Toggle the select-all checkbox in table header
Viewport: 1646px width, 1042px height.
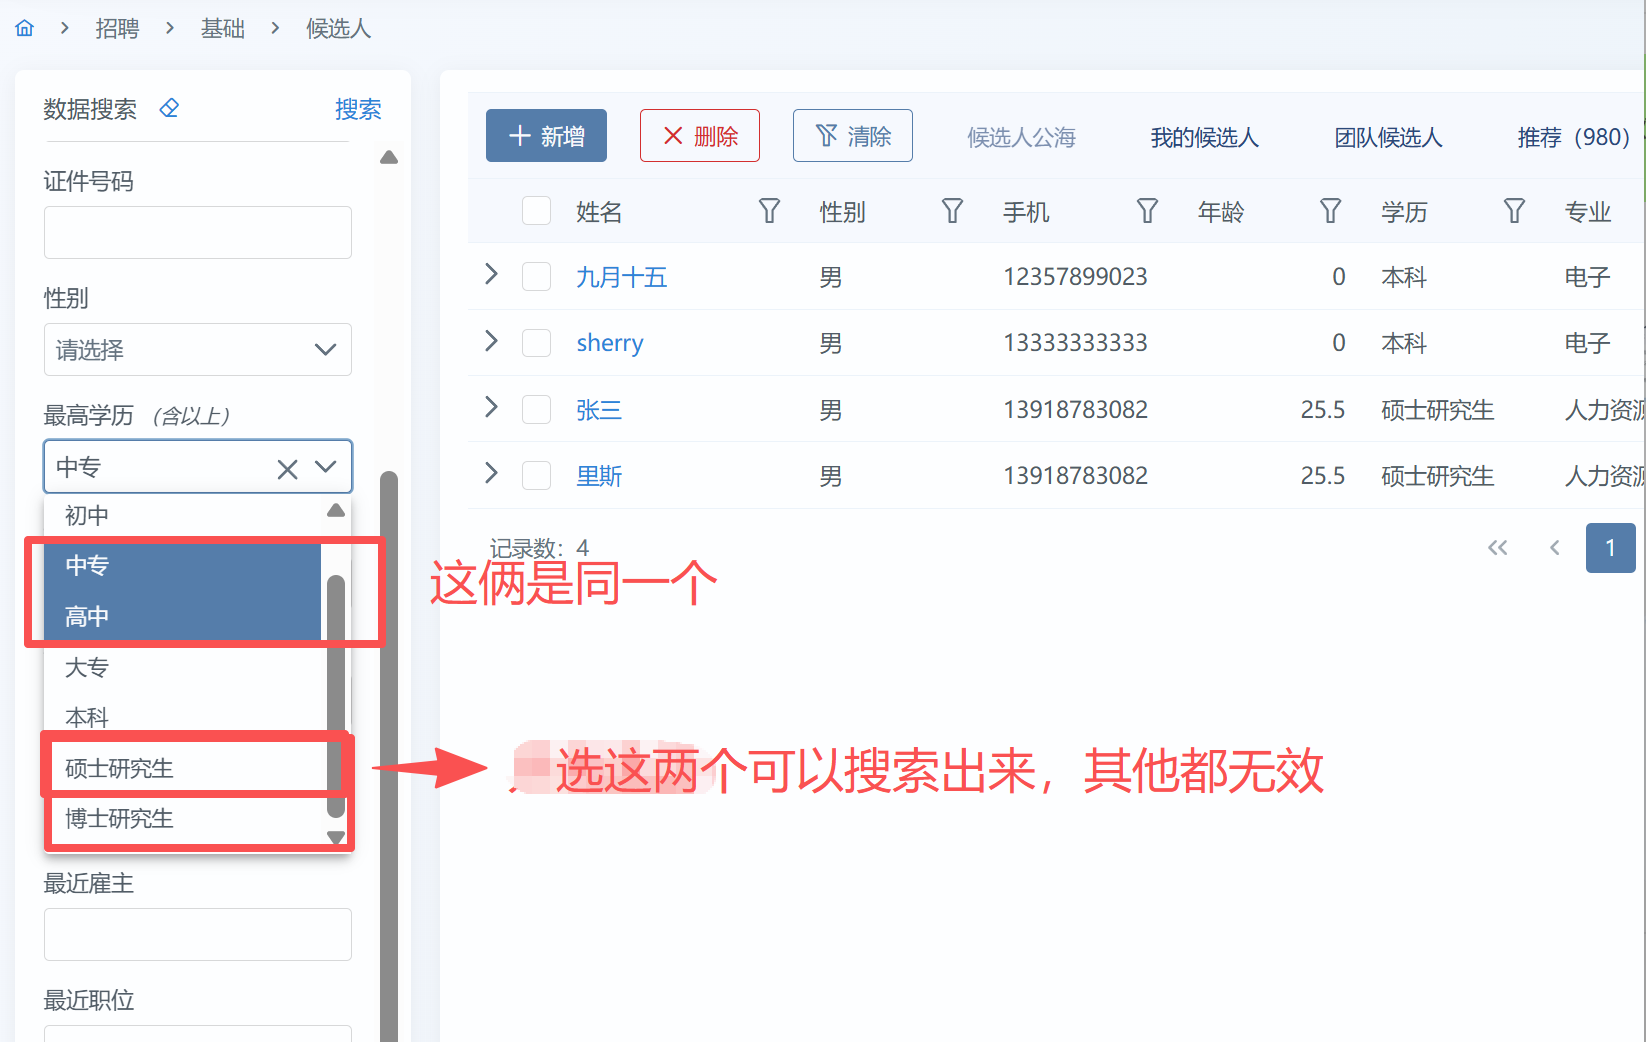537,211
